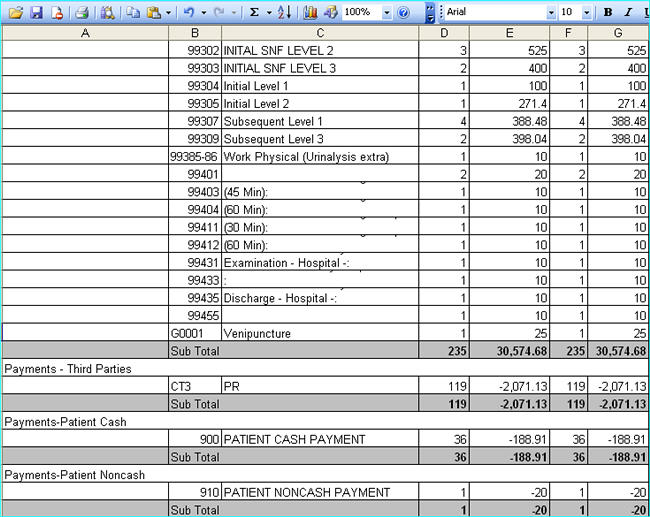Toggle Italic formatting
The height and width of the screenshot is (517, 650).
click(x=627, y=12)
